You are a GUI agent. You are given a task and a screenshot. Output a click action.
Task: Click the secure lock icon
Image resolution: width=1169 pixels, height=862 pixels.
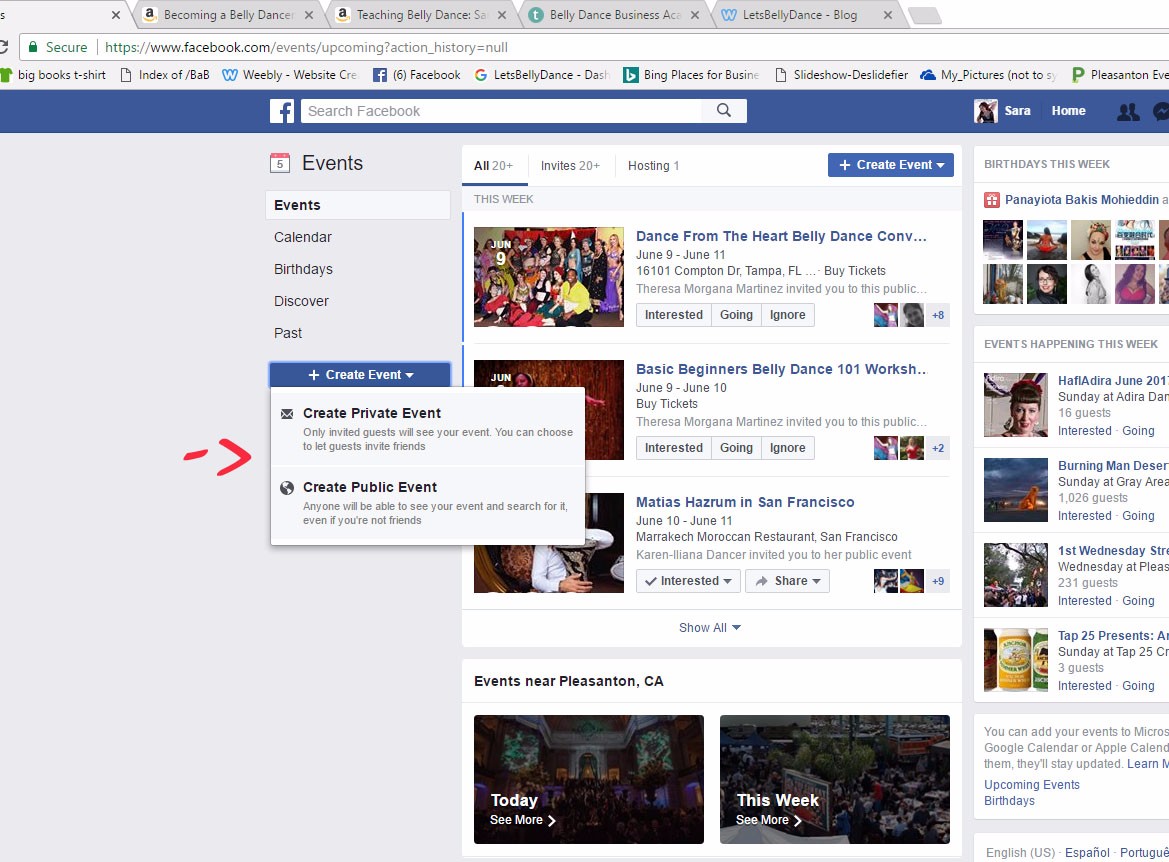coord(33,47)
